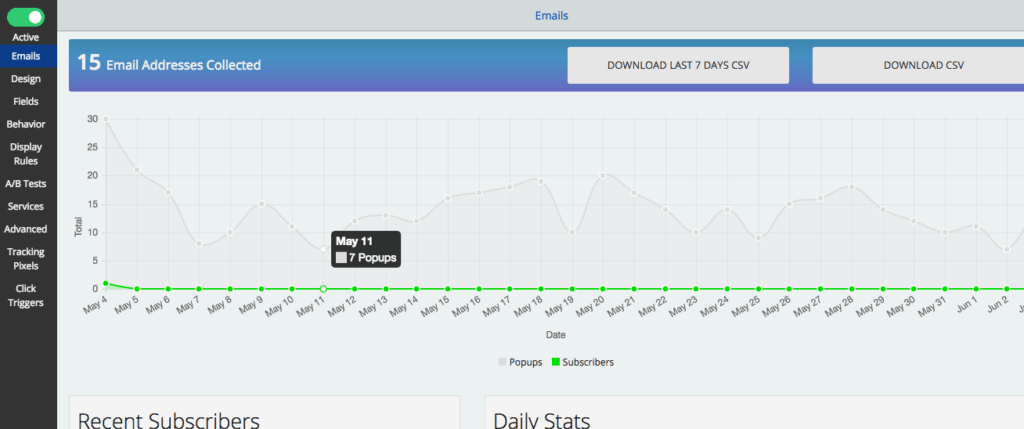Viewport: 1024px width, 429px height.
Task: Toggle the green Active switch off
Action: (25, 18)
